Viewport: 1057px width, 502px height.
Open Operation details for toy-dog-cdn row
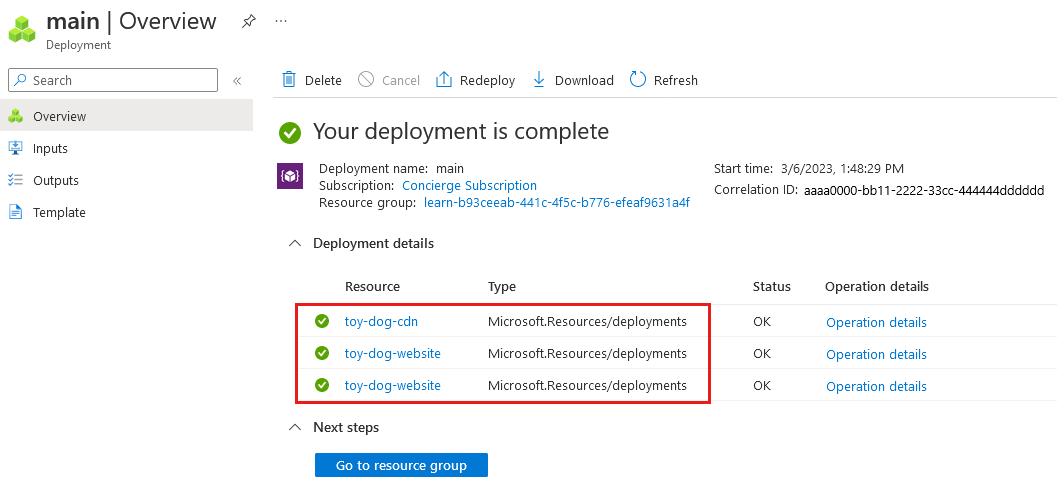coord(876,322)
